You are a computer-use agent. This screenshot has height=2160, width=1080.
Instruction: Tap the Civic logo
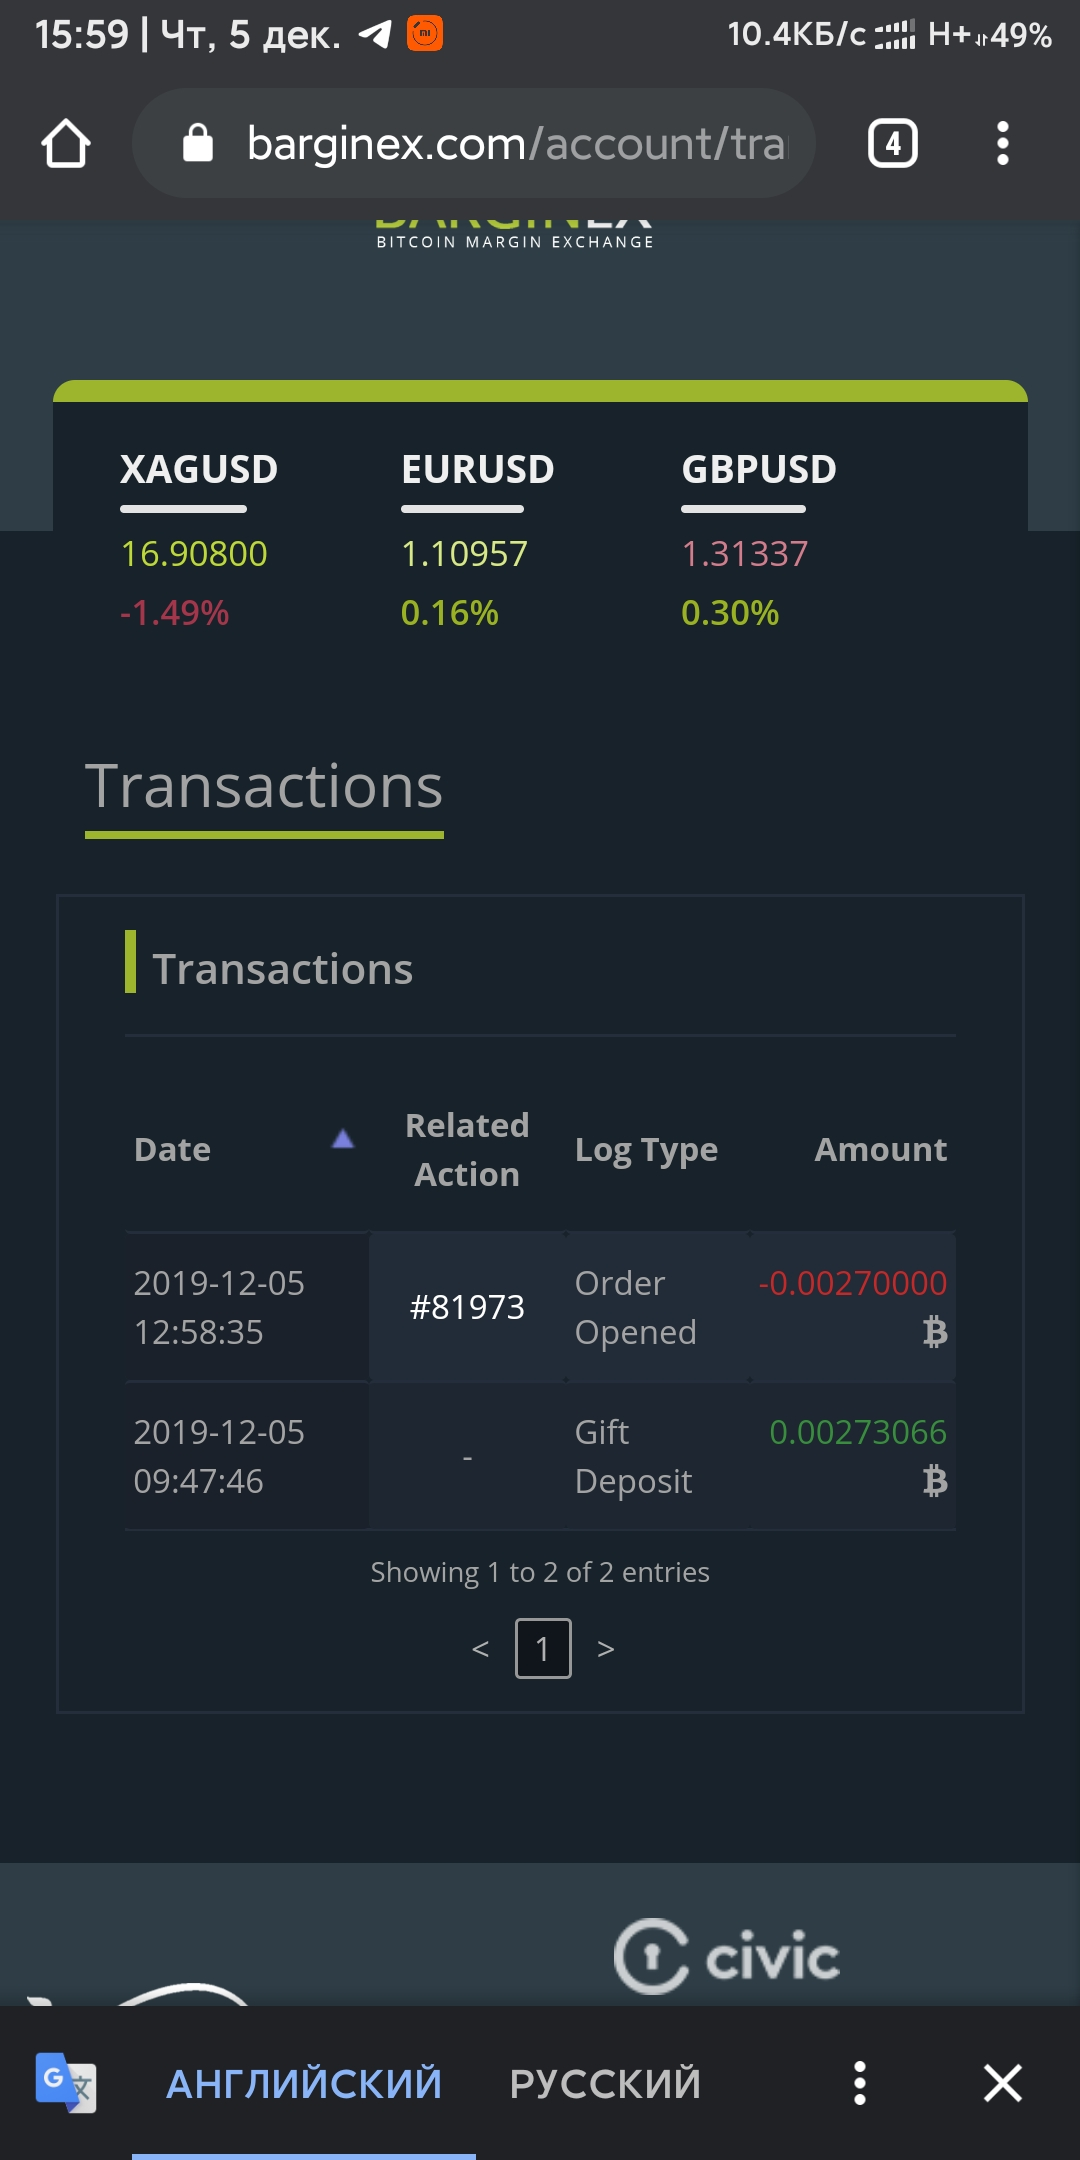(x=726, y=1956)
